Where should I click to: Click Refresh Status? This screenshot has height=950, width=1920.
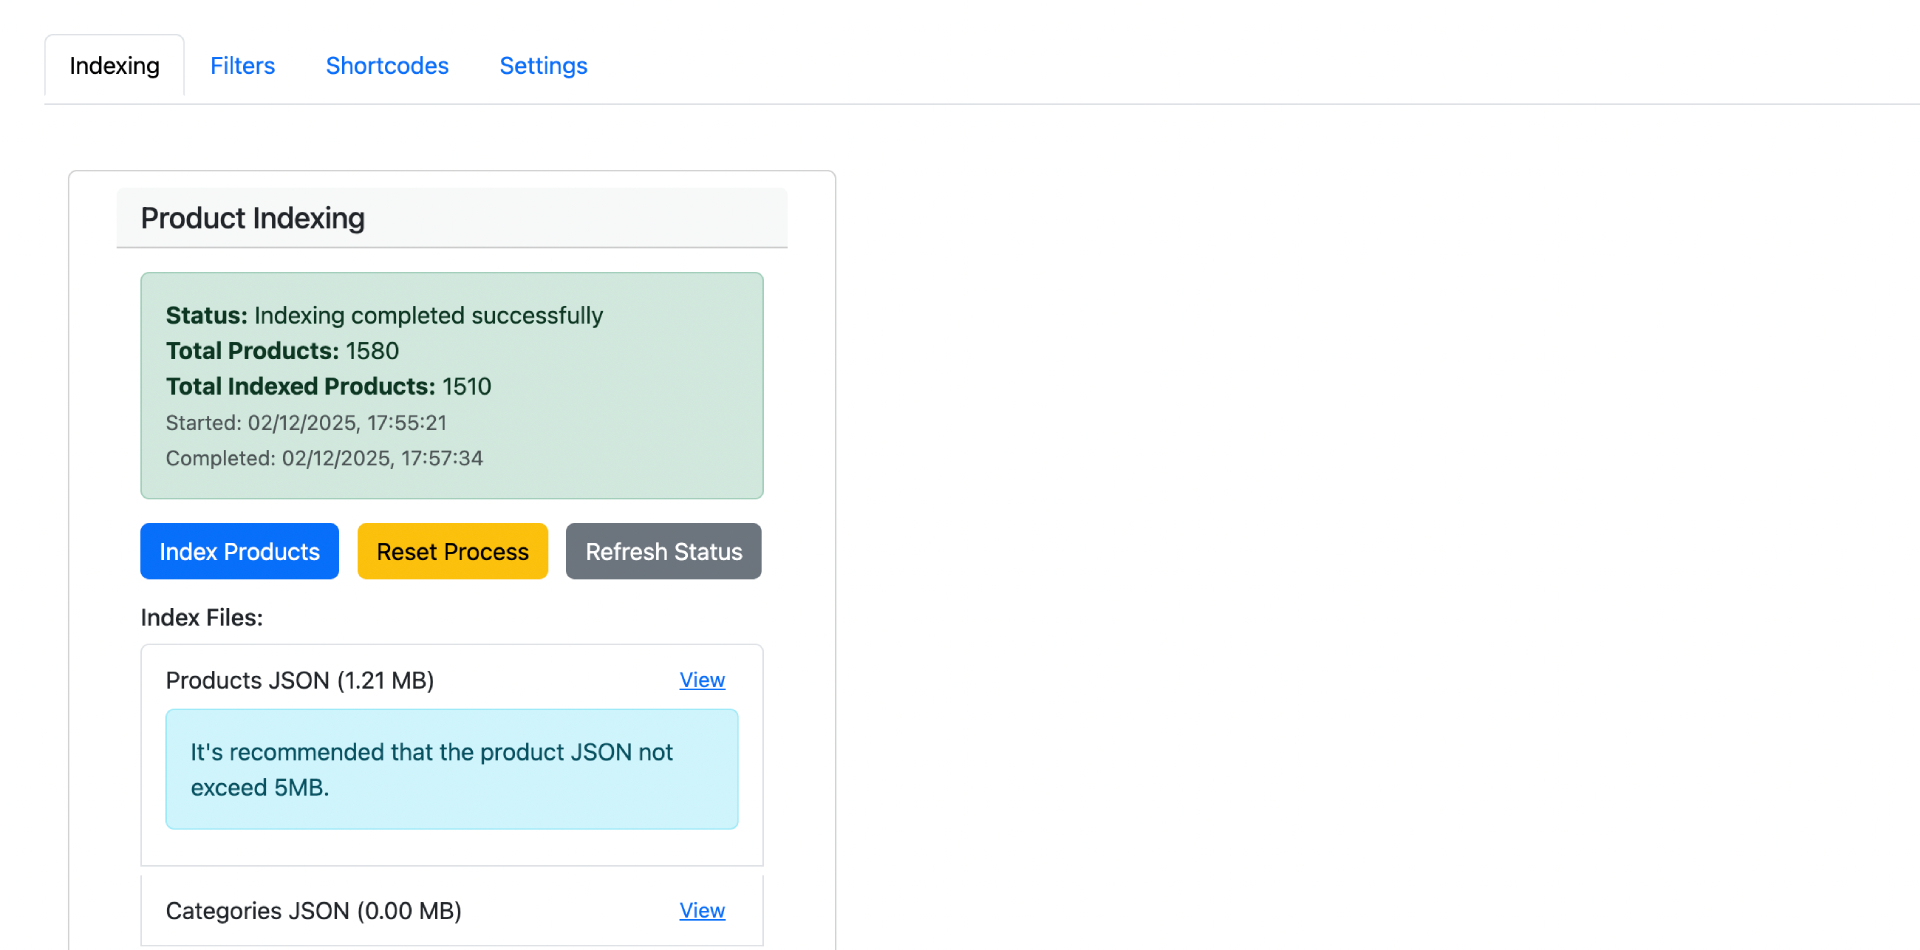(x=663, y=551)
